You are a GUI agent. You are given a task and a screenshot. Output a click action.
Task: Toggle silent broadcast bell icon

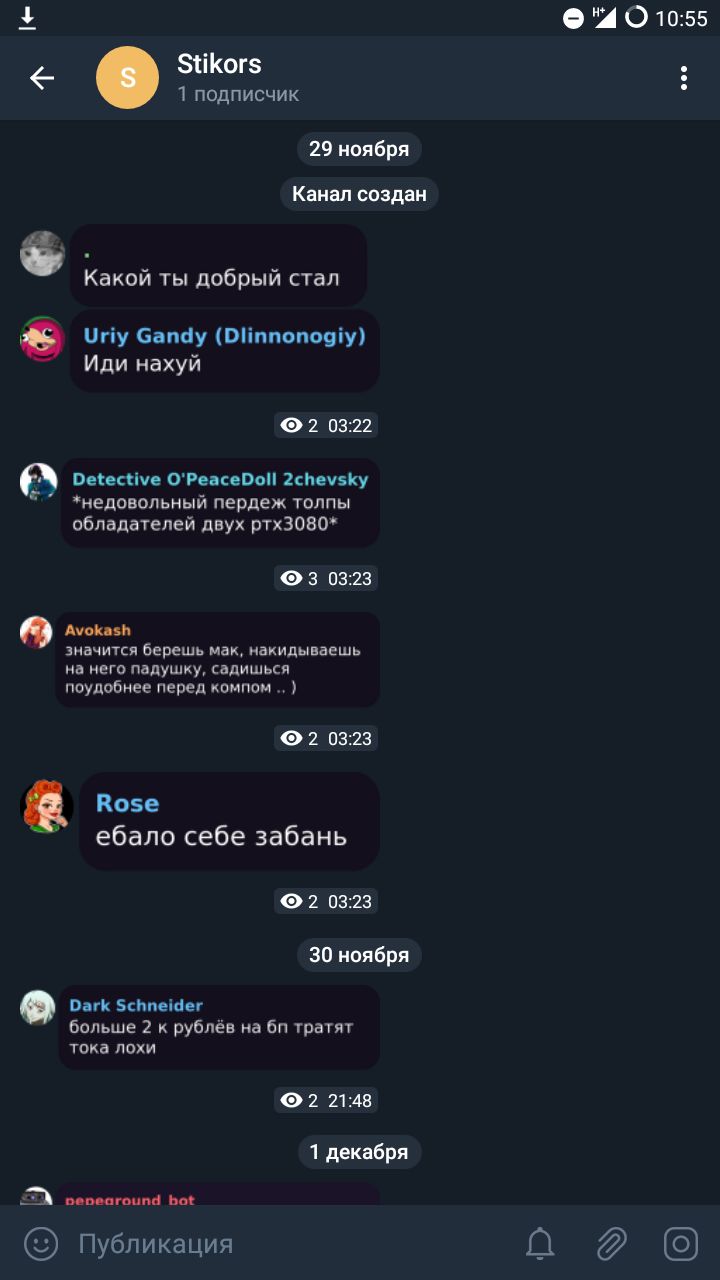tap(540, 1244)
